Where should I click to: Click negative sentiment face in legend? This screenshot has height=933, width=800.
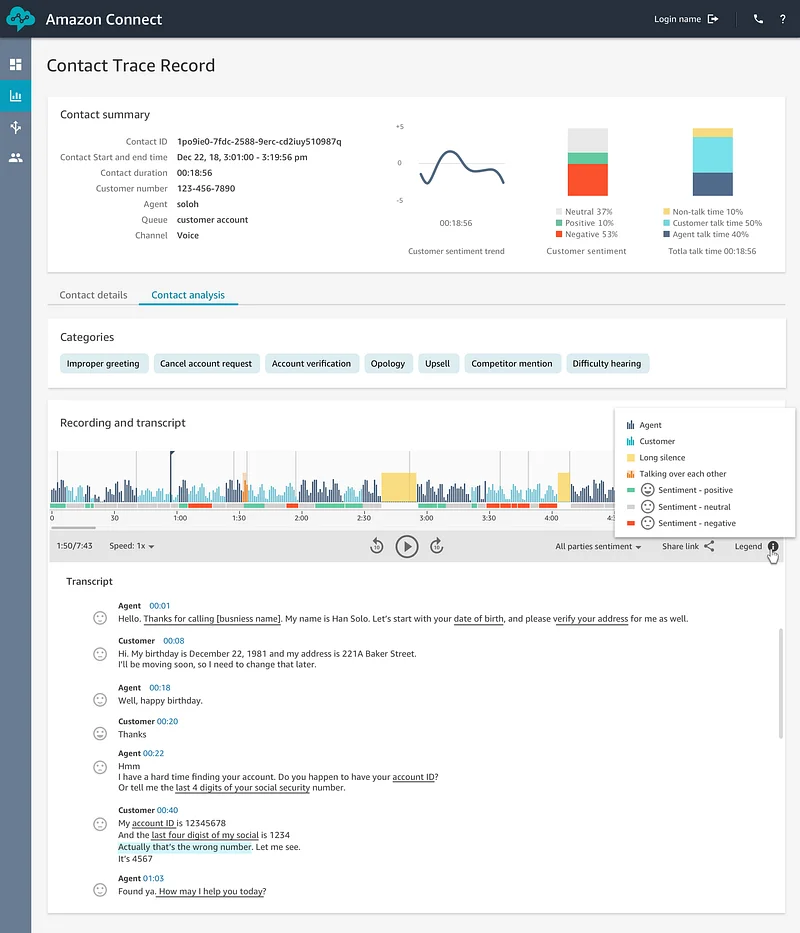click(x=648, y=523)
